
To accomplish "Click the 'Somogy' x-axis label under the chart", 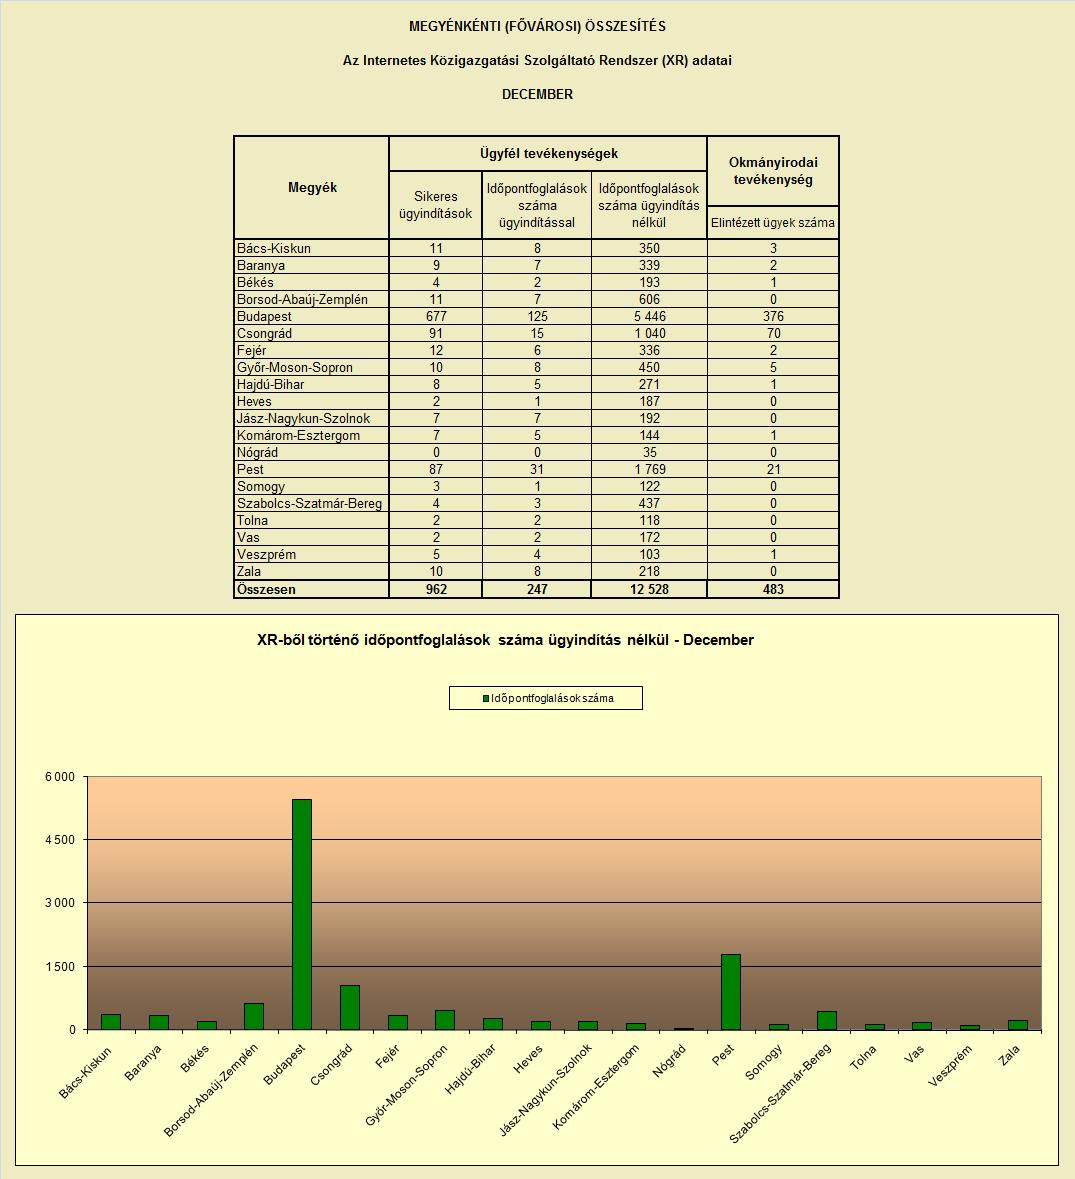I will (x=764, y=1062).
